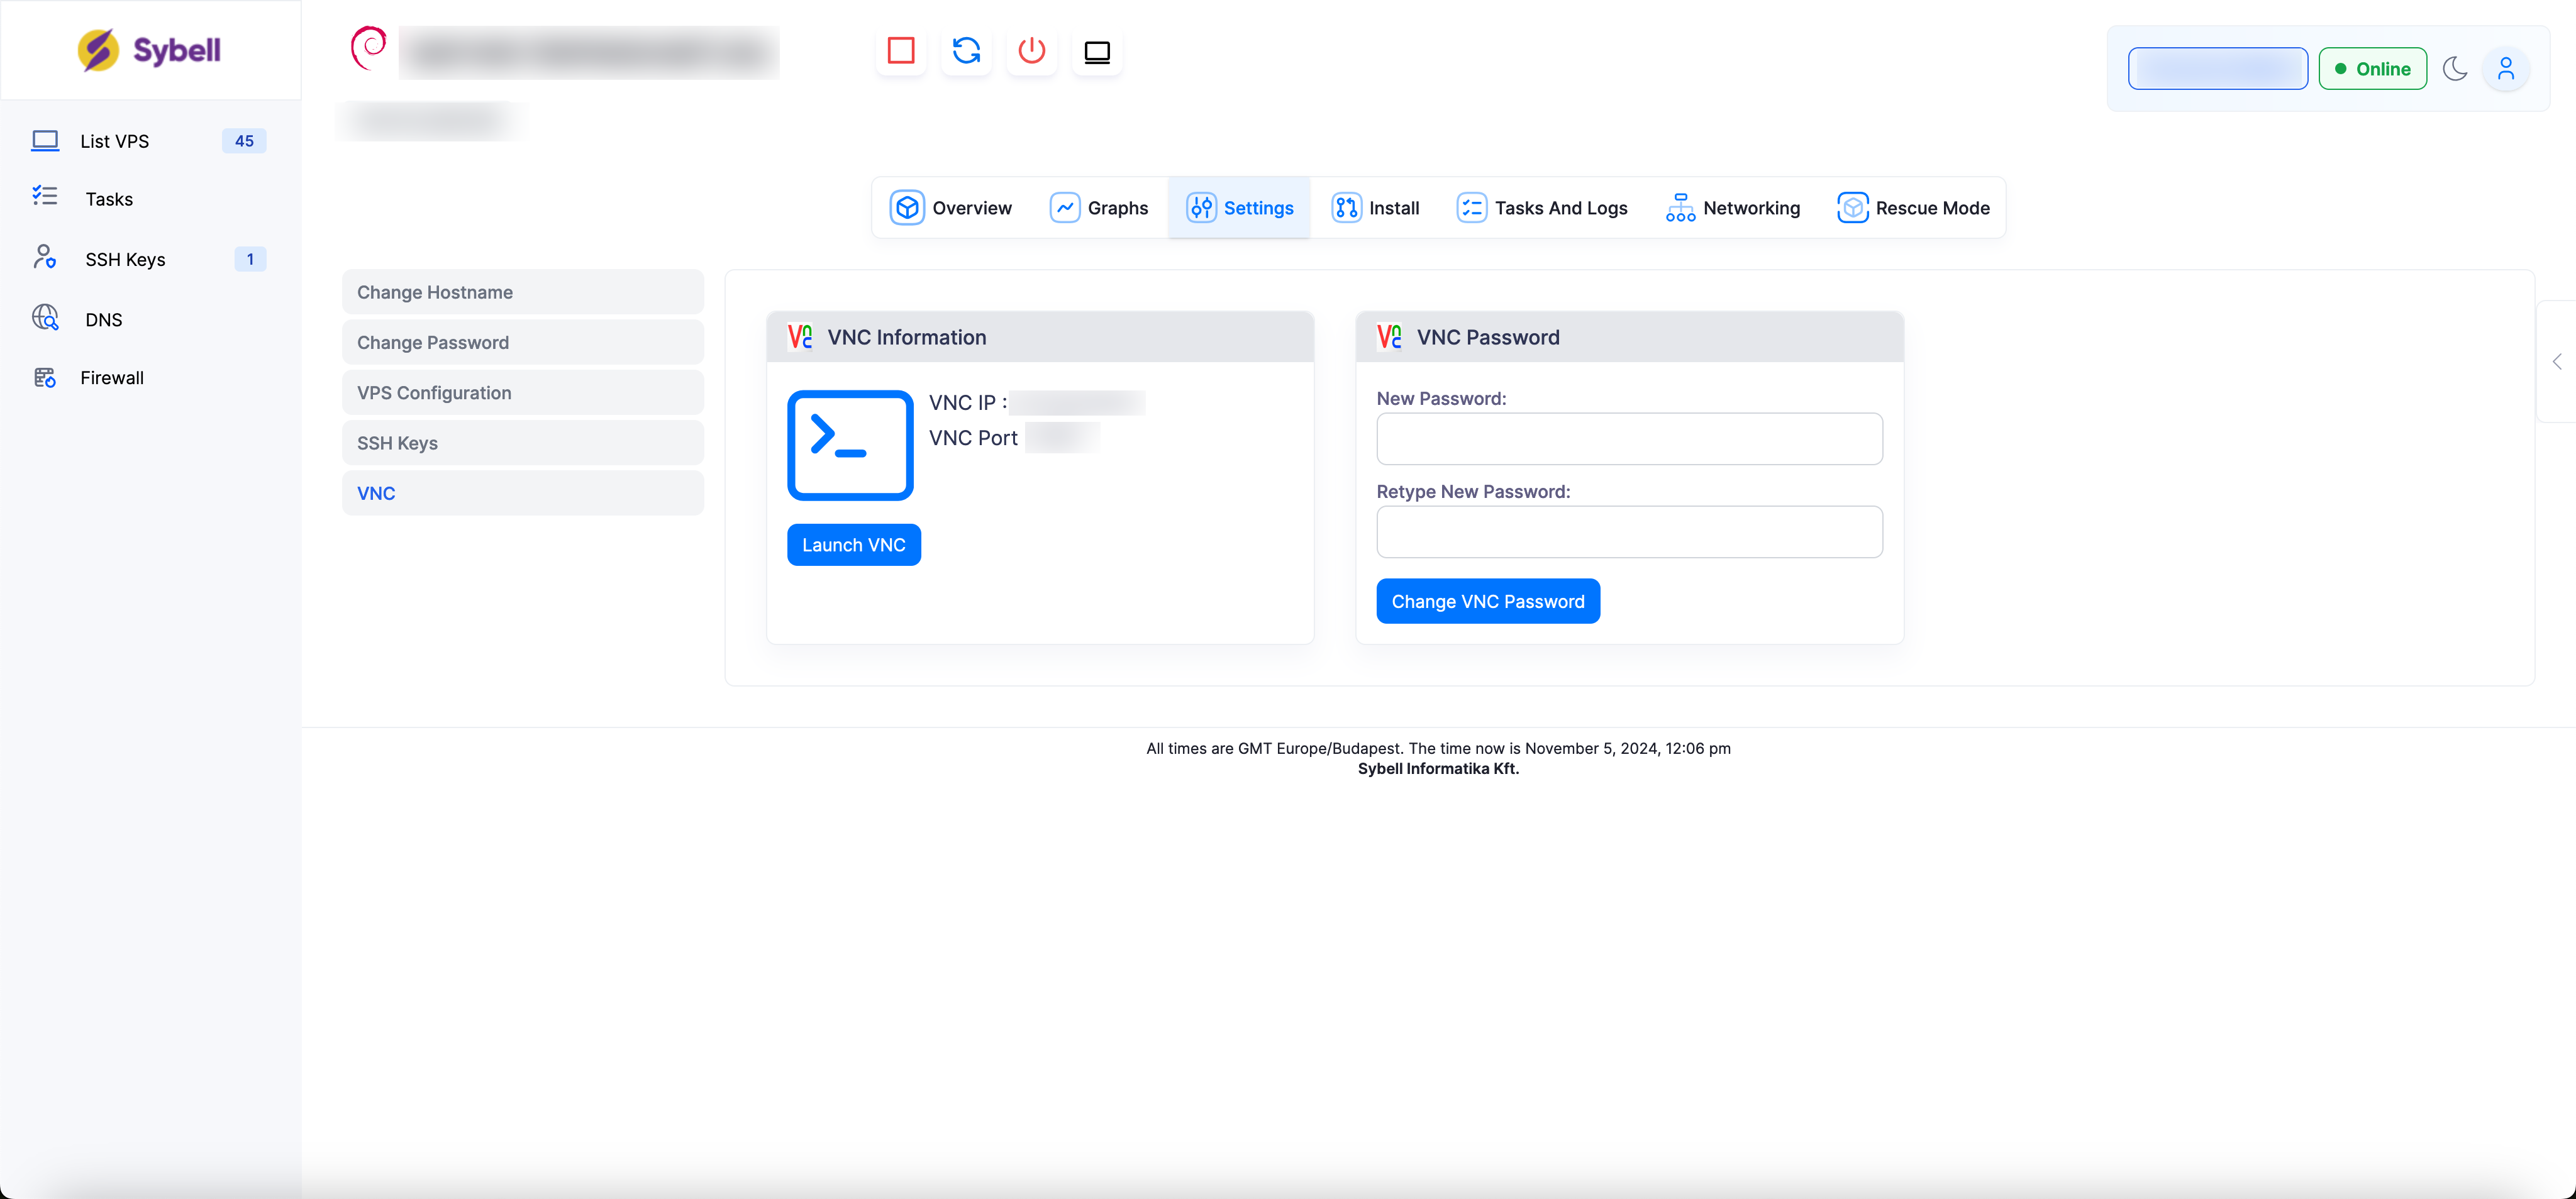Click the blue Restart VPS icon
This screenshot has width=2576, height=1199.
[966, 51]
